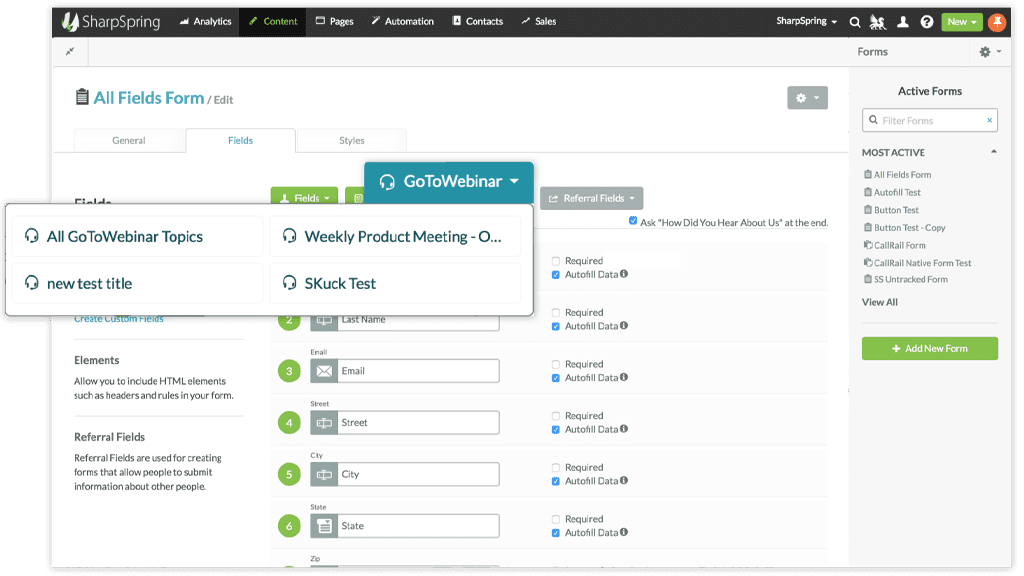Click View All forms link

[880, 302]
